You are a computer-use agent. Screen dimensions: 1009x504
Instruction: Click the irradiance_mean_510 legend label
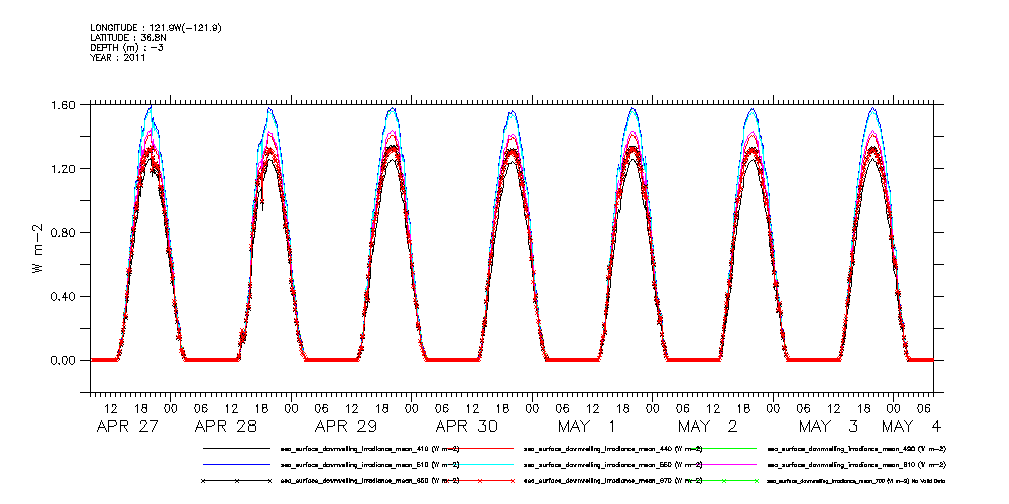tap(370, 465)
